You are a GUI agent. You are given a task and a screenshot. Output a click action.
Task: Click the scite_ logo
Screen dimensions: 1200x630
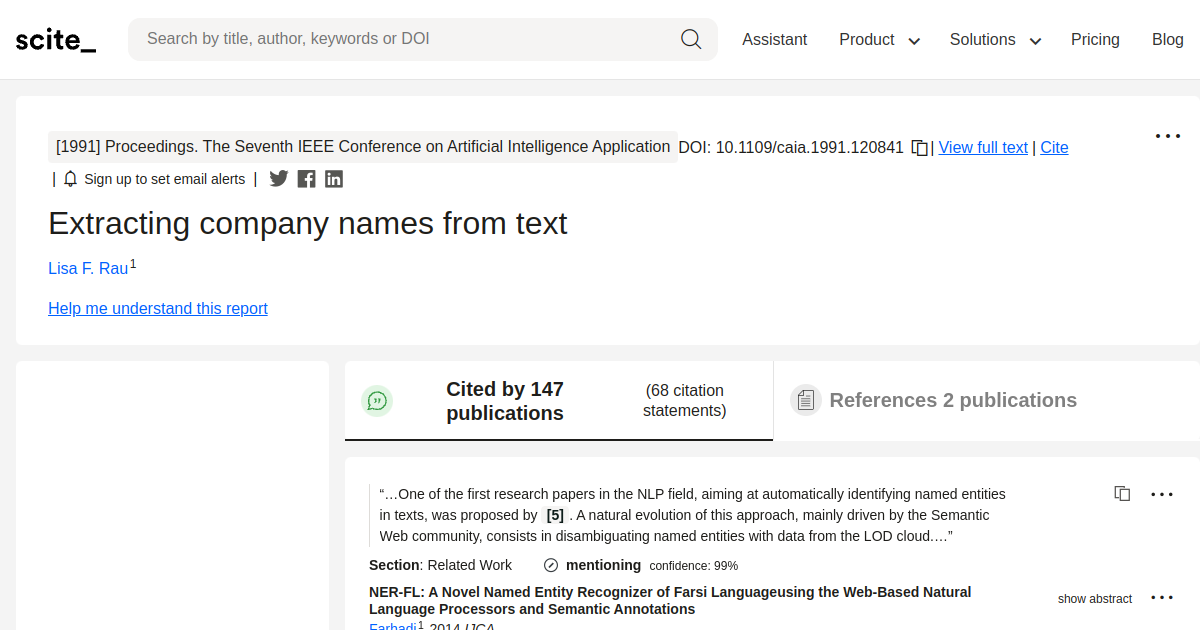click(55, 39)
